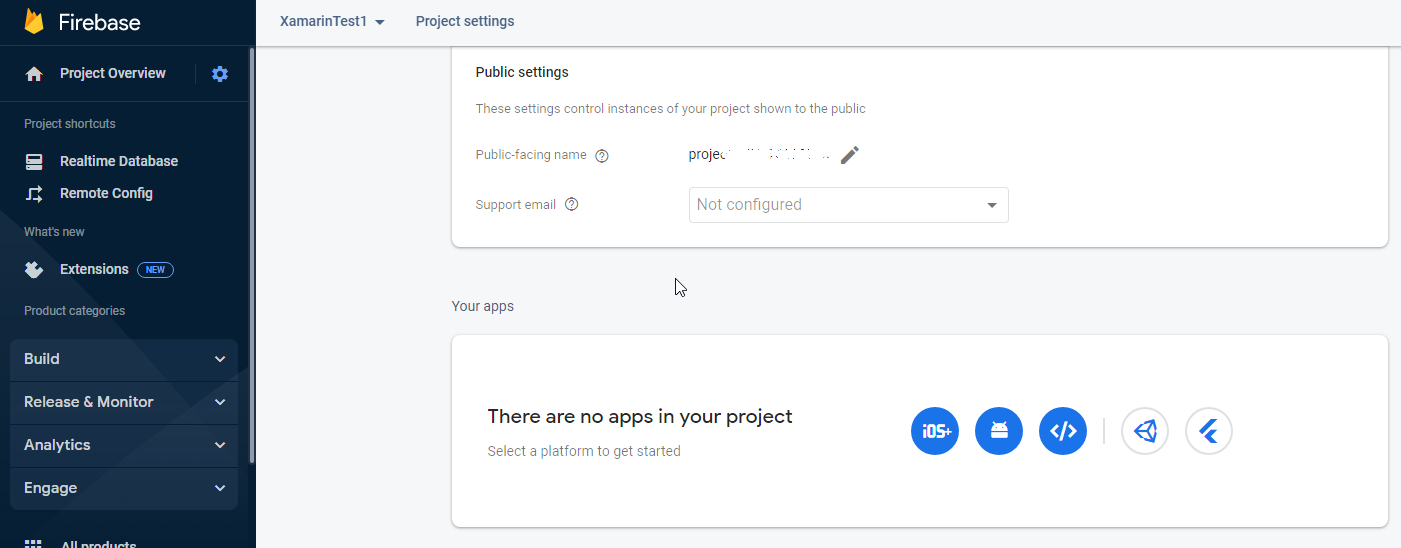Image resolution: width=1401 pixels, height=548 pixels.
Task: Add a Web app to project
Action: pos(1063,431)
